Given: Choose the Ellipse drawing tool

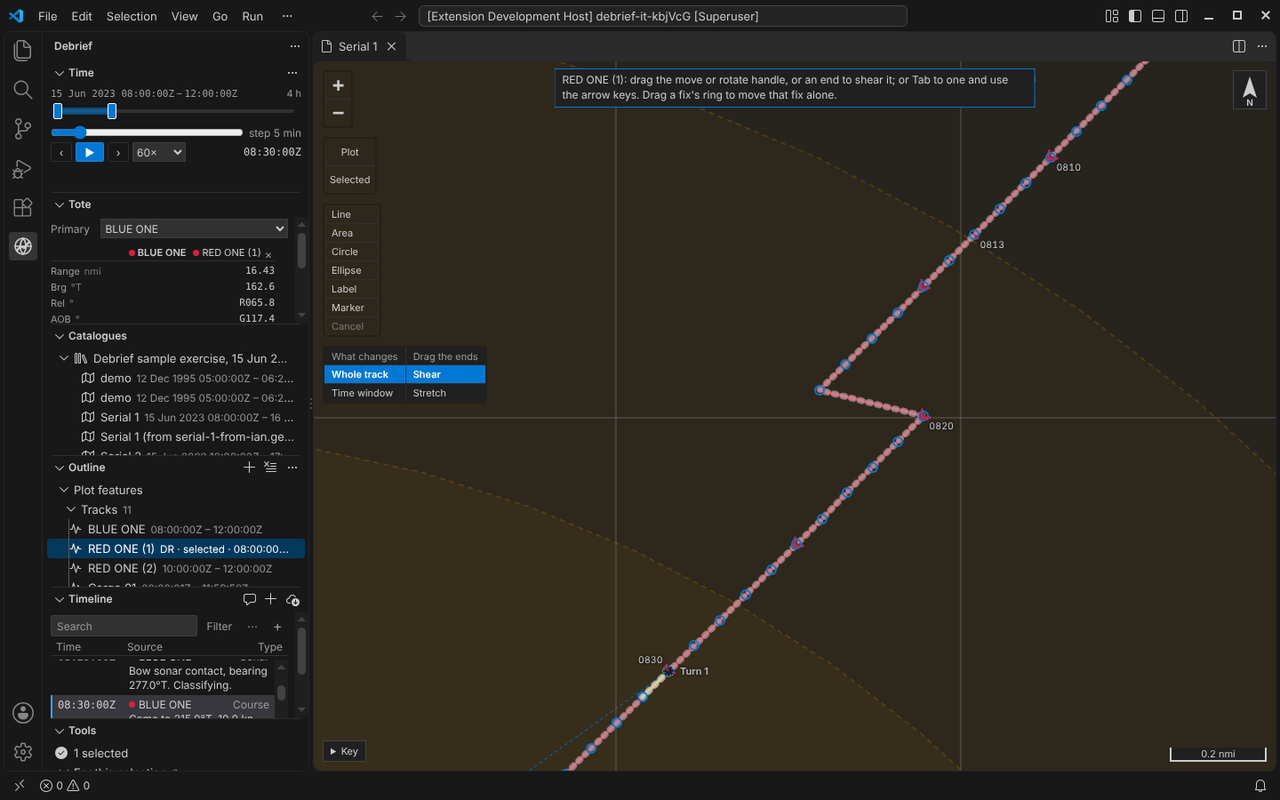Looking at the screenshot, I should coord(351,270).
